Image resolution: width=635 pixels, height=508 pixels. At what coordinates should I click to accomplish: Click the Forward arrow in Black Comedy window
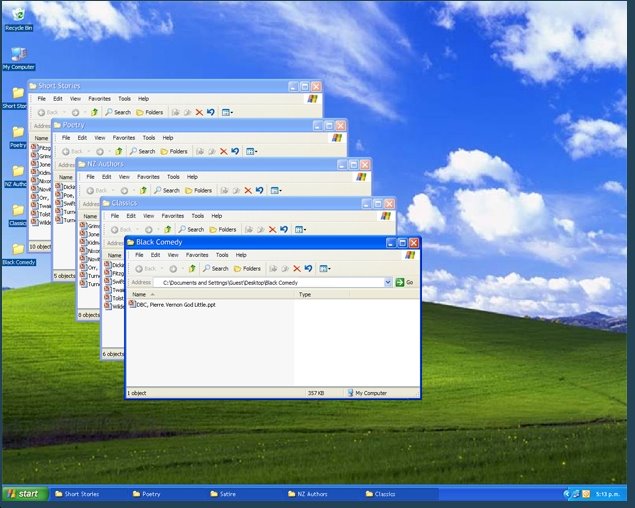(x=173, y=269)
